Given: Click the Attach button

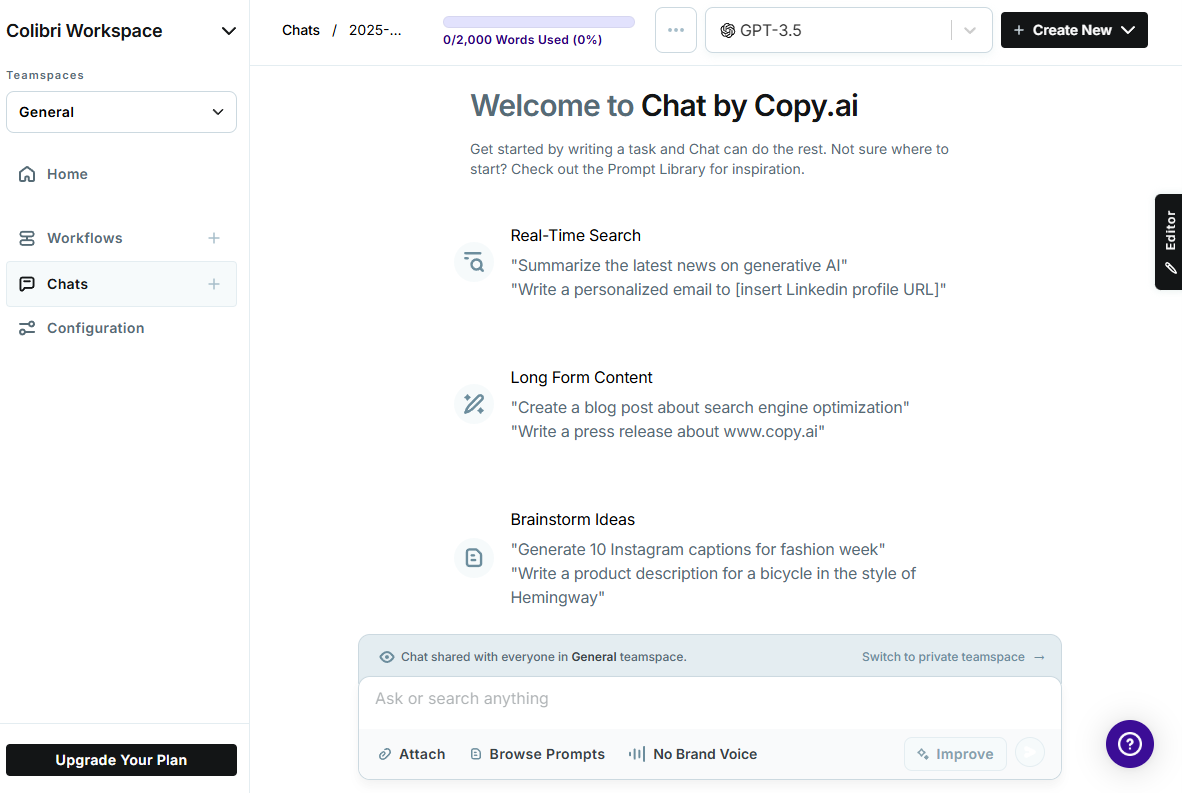Looking at the screenshot, I should click(x=412, y=754).
